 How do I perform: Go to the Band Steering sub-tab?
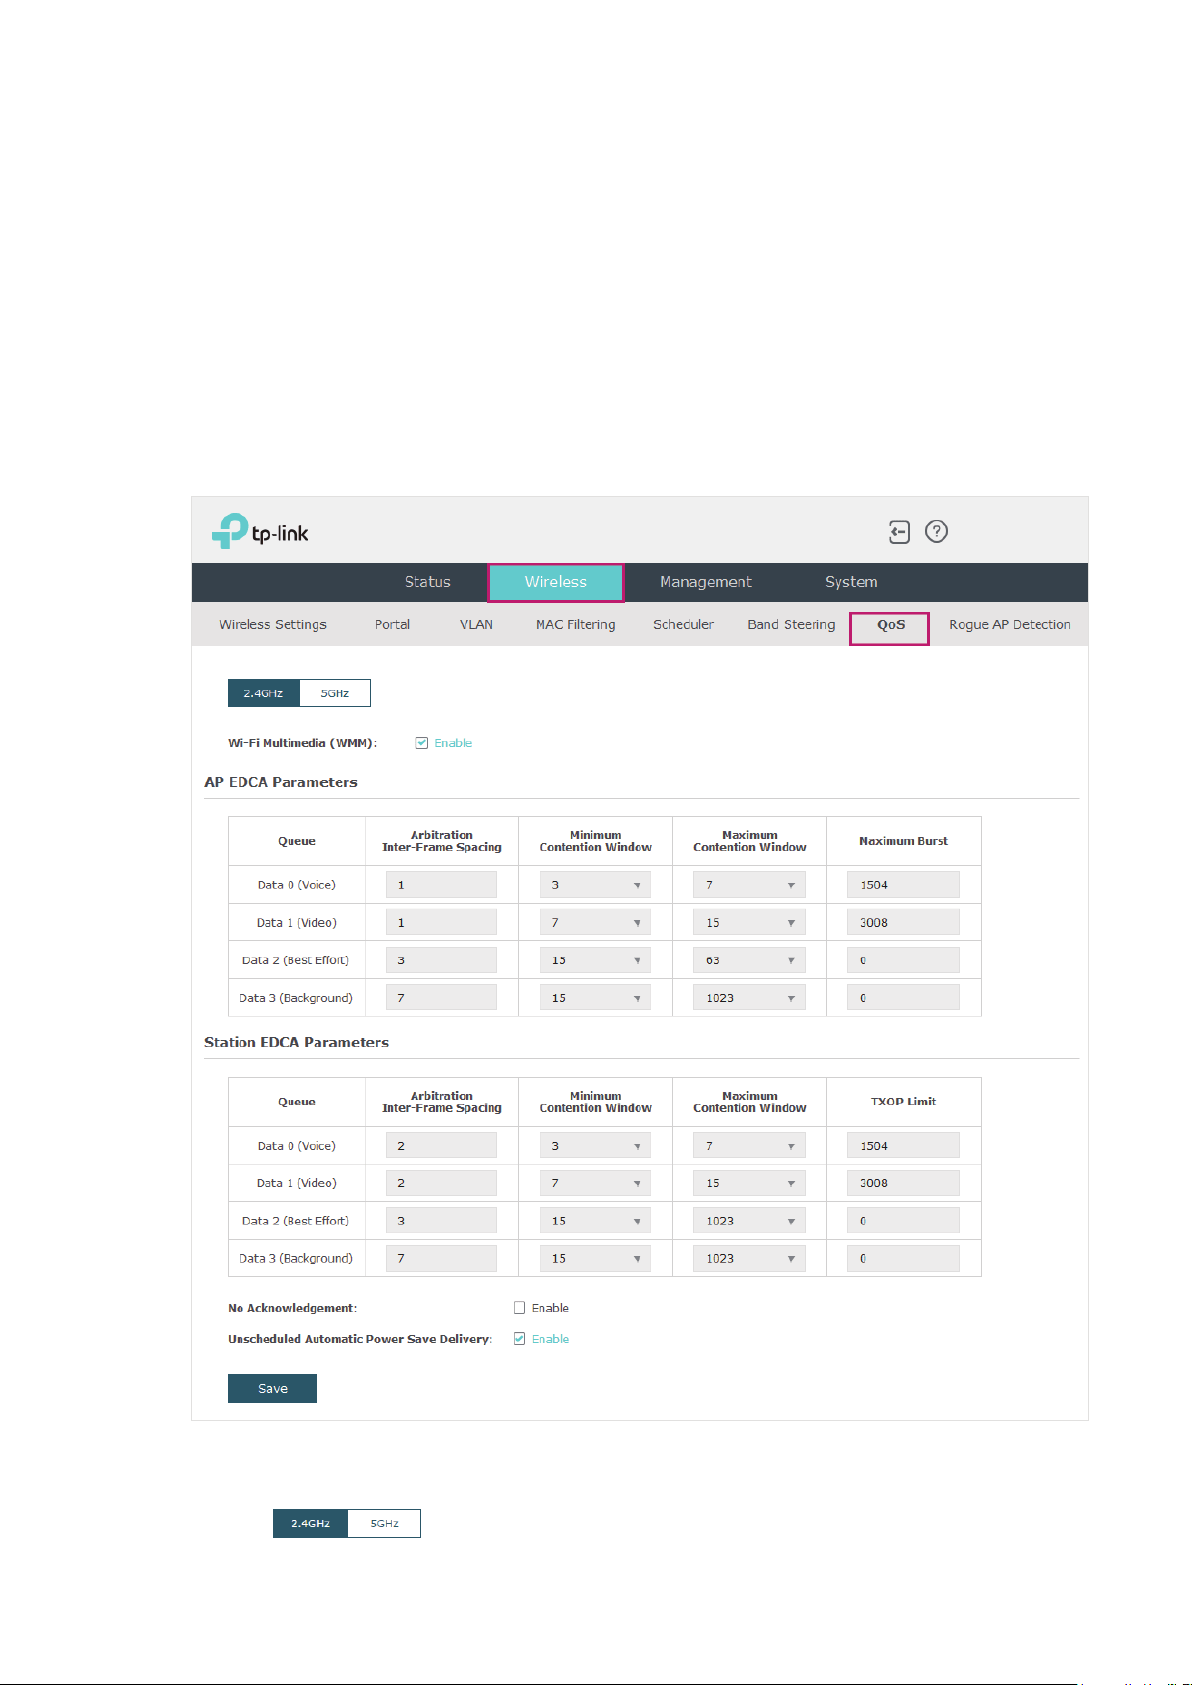(x=791, y=625)
